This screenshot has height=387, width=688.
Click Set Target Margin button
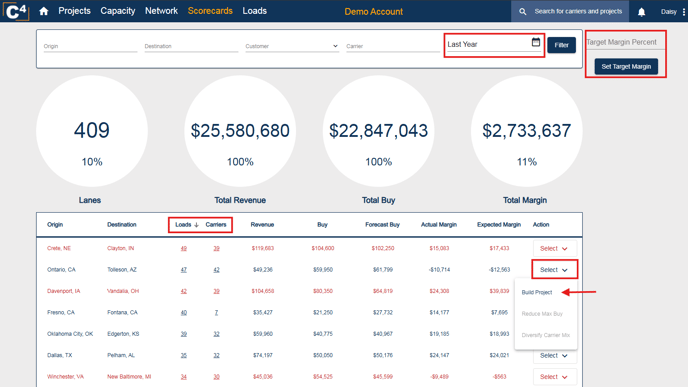click(626, 67)
